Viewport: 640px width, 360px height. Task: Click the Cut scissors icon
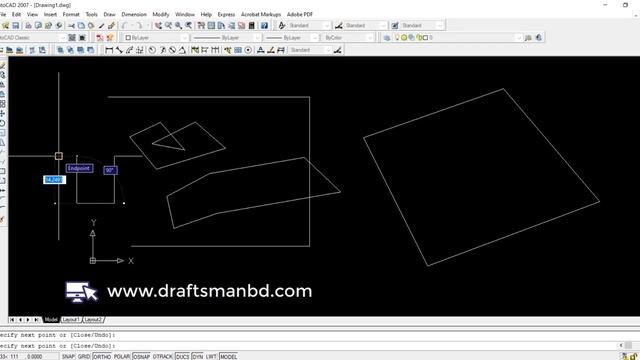pyautogui.click(x=71, y=25)
